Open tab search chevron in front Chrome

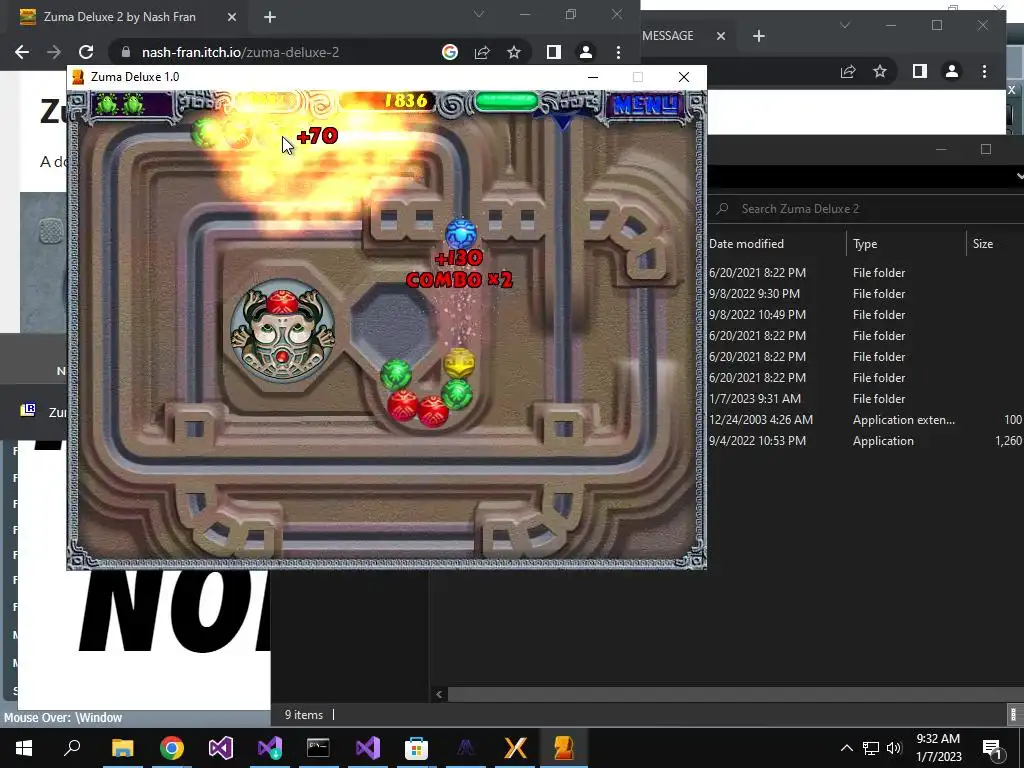pos(479,14)
